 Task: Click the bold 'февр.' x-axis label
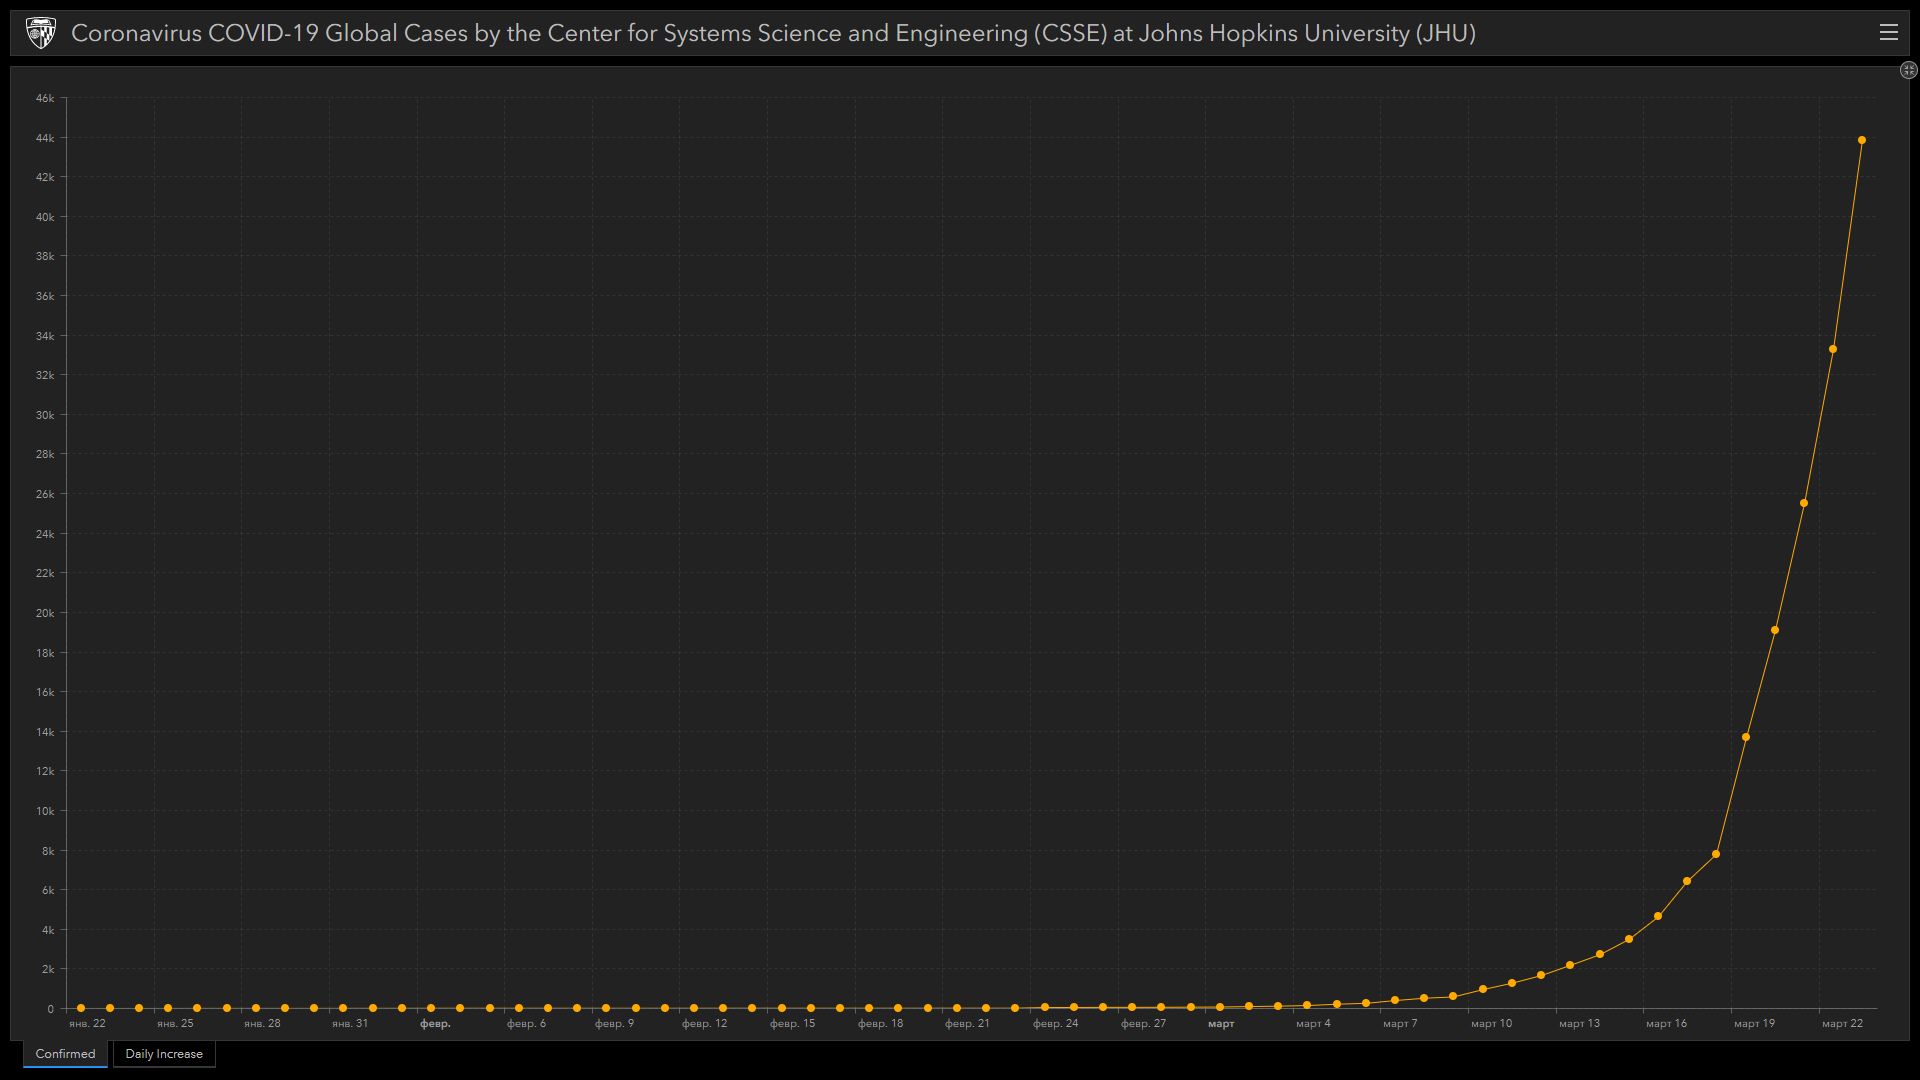[x=435, y=1023]
